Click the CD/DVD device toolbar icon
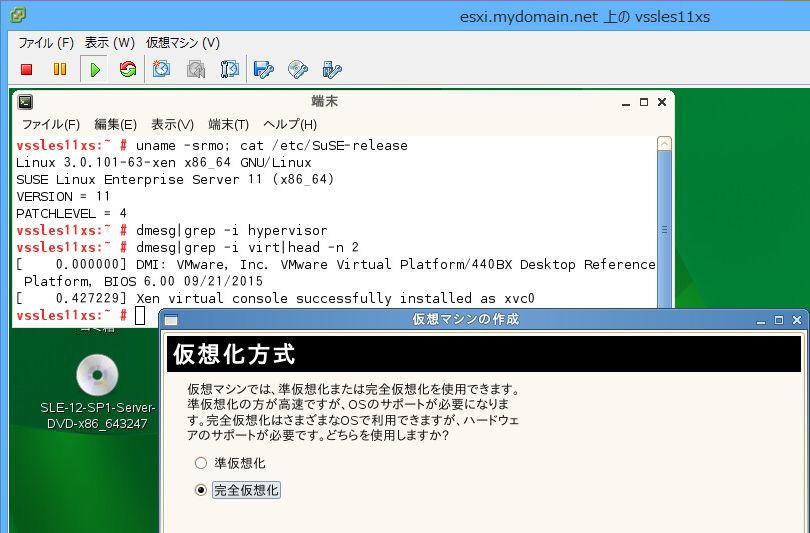 tap(297, 69)
